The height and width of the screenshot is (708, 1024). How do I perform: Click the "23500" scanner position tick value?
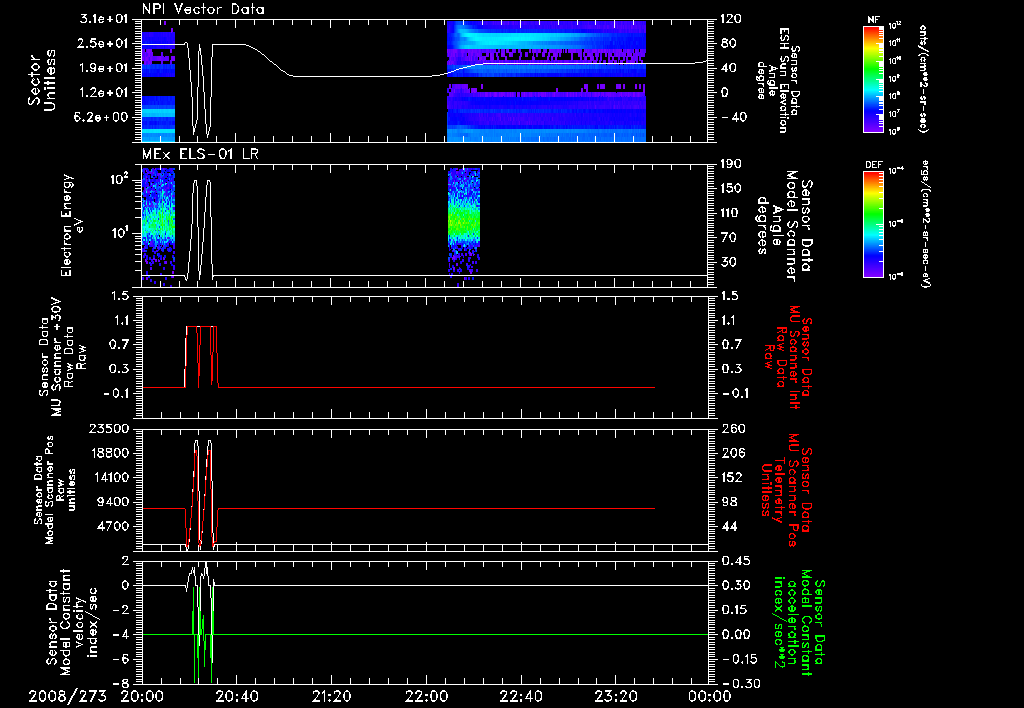coord(108,429)
